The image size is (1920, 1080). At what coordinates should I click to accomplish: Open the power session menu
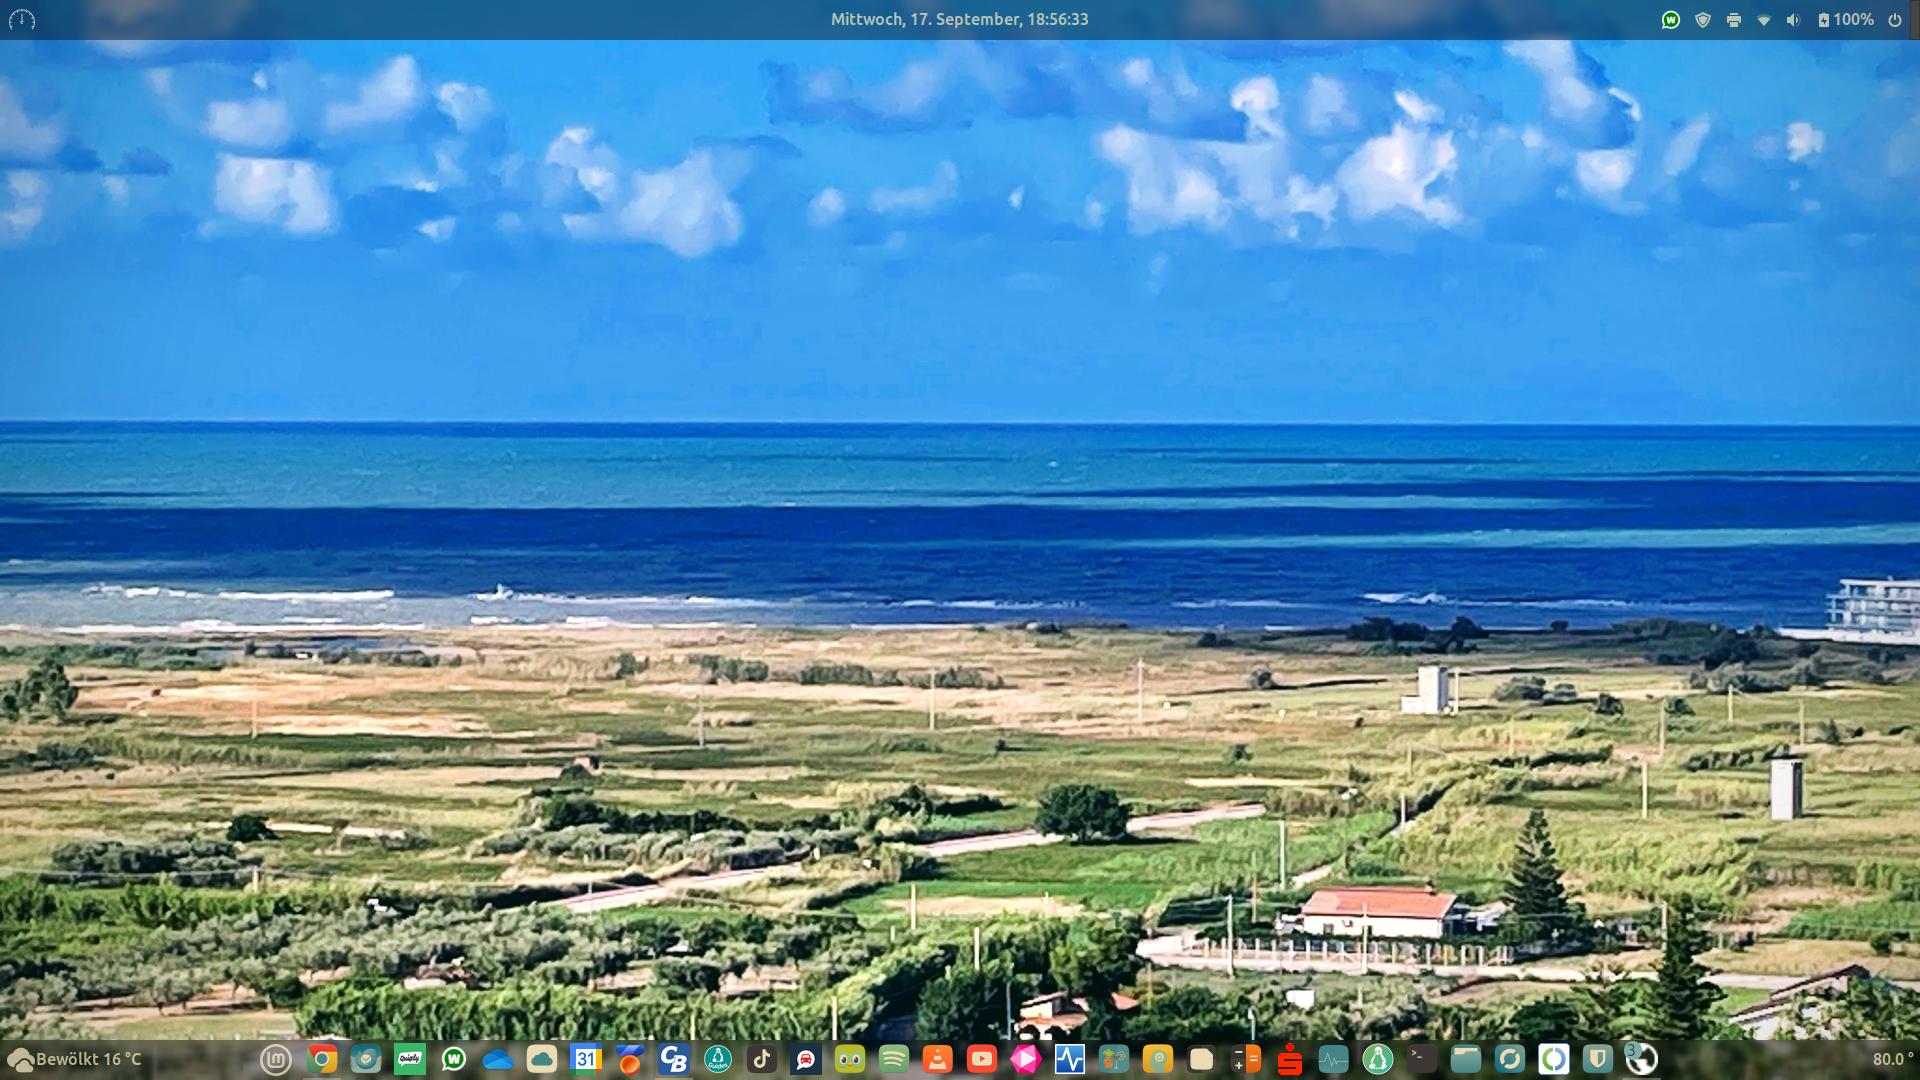pos(1895,20)
